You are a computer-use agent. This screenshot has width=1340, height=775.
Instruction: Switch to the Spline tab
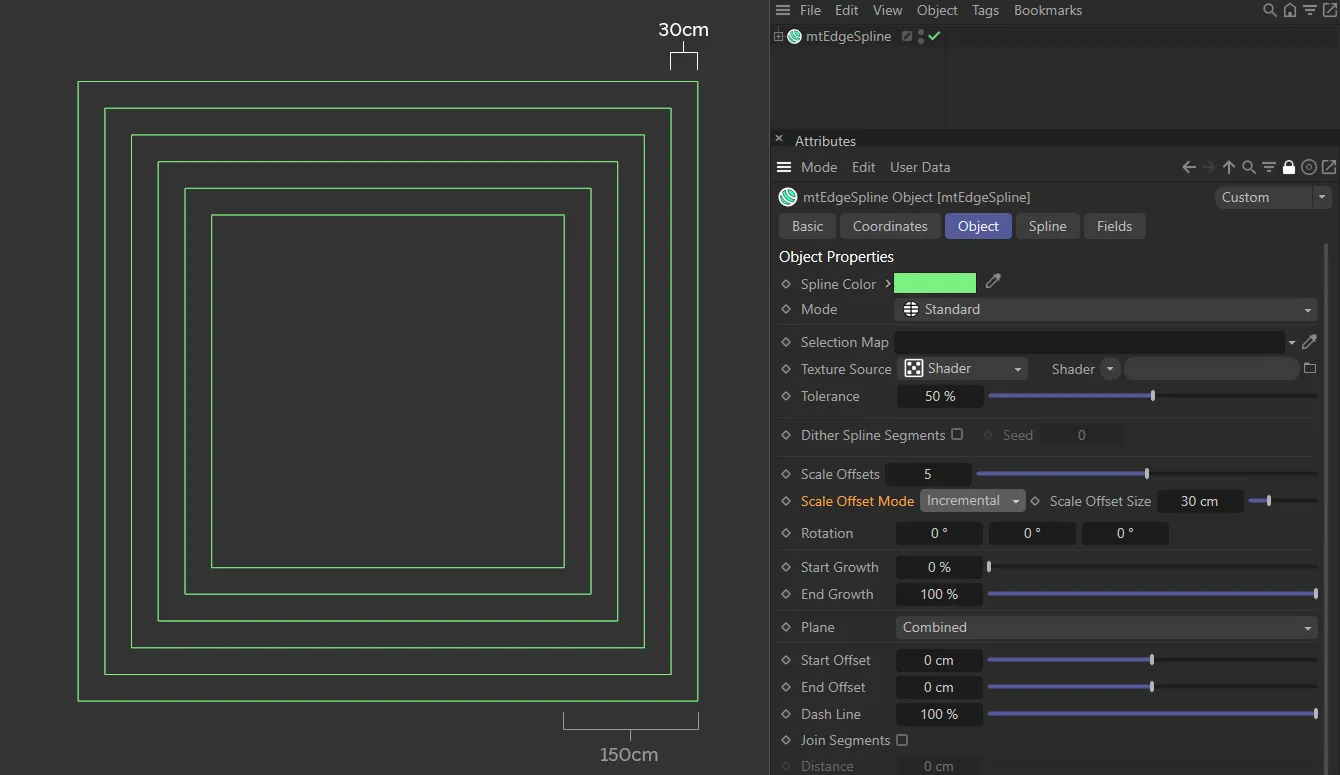coord(1047,226)
